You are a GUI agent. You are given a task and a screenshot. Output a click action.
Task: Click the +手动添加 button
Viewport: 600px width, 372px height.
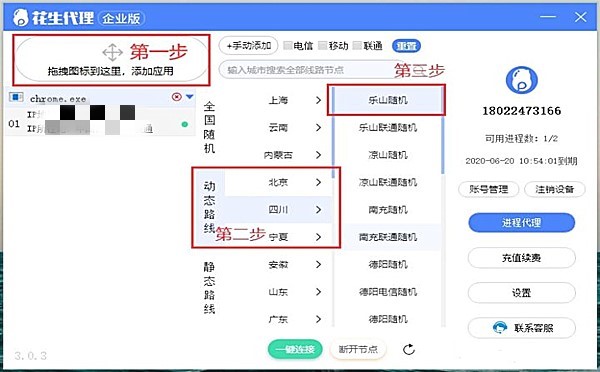[249, 46]
